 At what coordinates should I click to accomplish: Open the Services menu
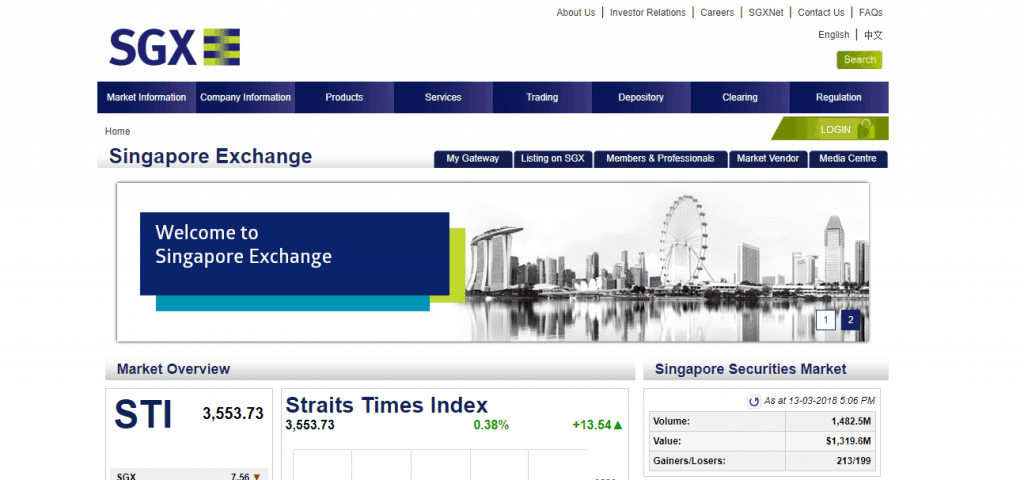[x=443, y=97]
